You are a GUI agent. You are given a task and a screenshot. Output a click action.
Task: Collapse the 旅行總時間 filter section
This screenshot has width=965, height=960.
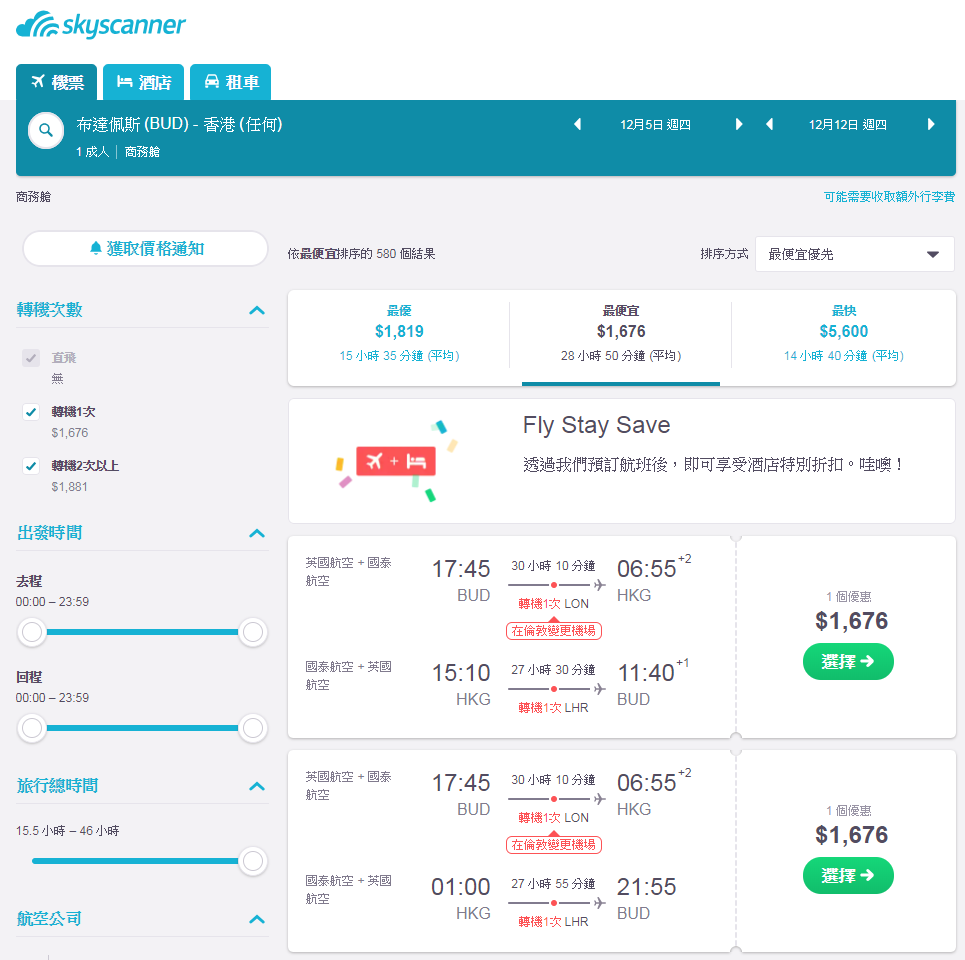(x=257, y=786)
